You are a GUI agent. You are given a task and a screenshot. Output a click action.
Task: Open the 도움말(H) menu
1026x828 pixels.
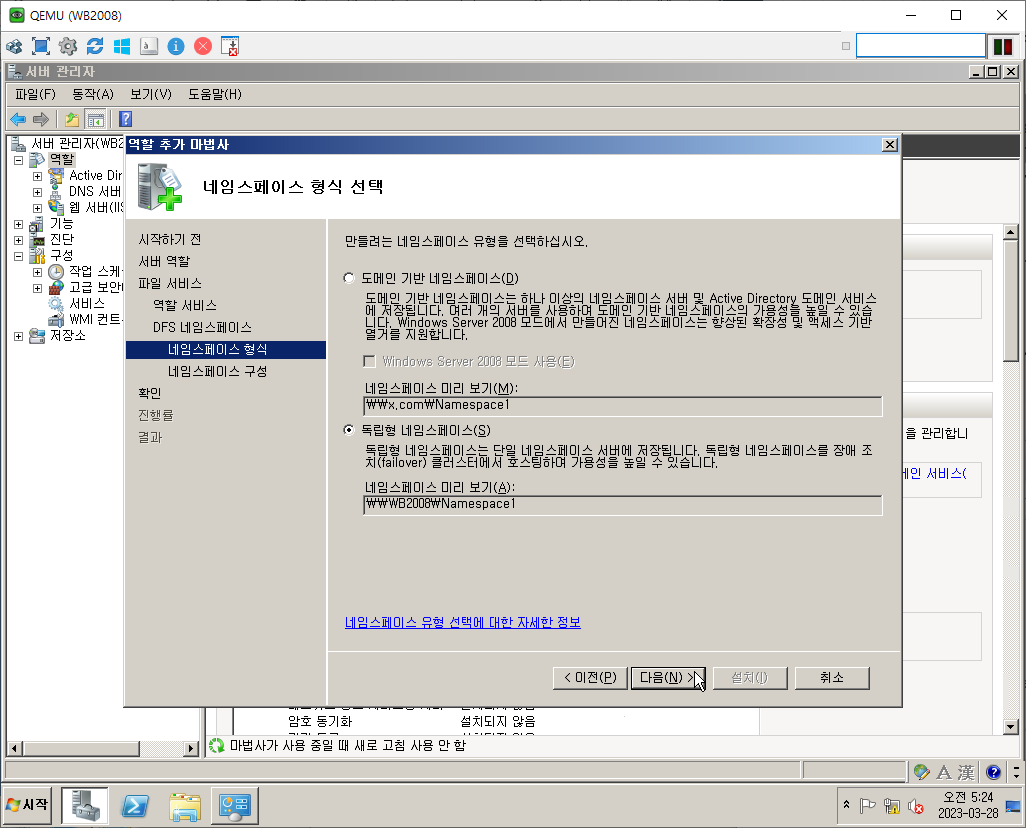click(215, 94)
